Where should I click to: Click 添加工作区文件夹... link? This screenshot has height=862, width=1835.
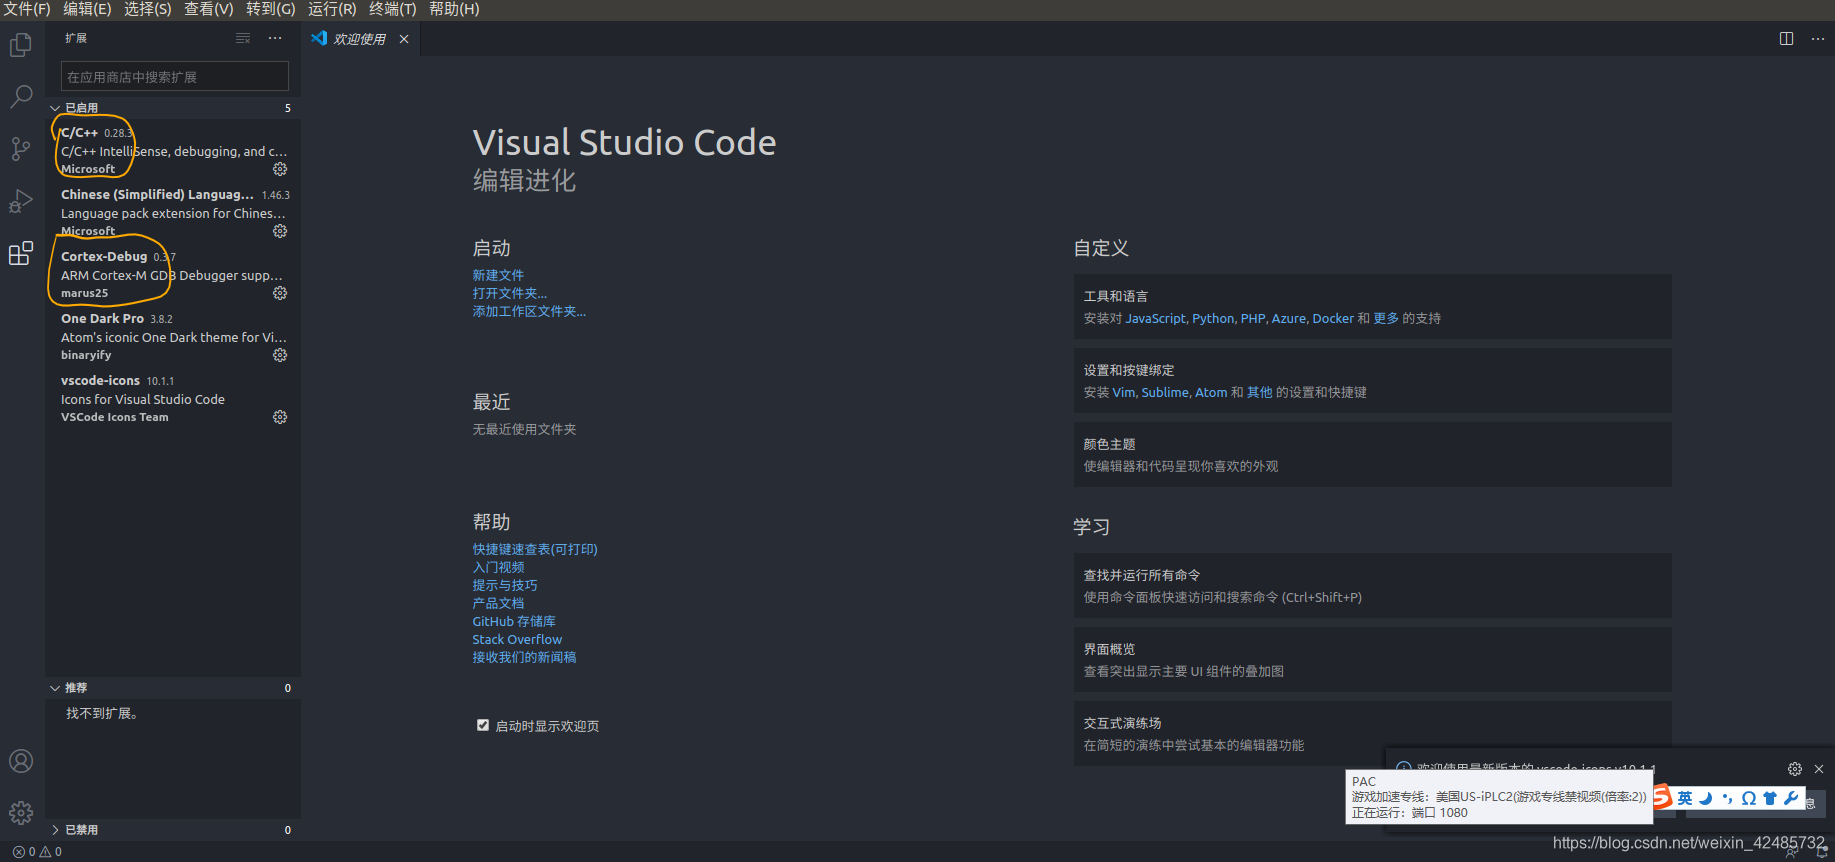[x=529, y=311]
